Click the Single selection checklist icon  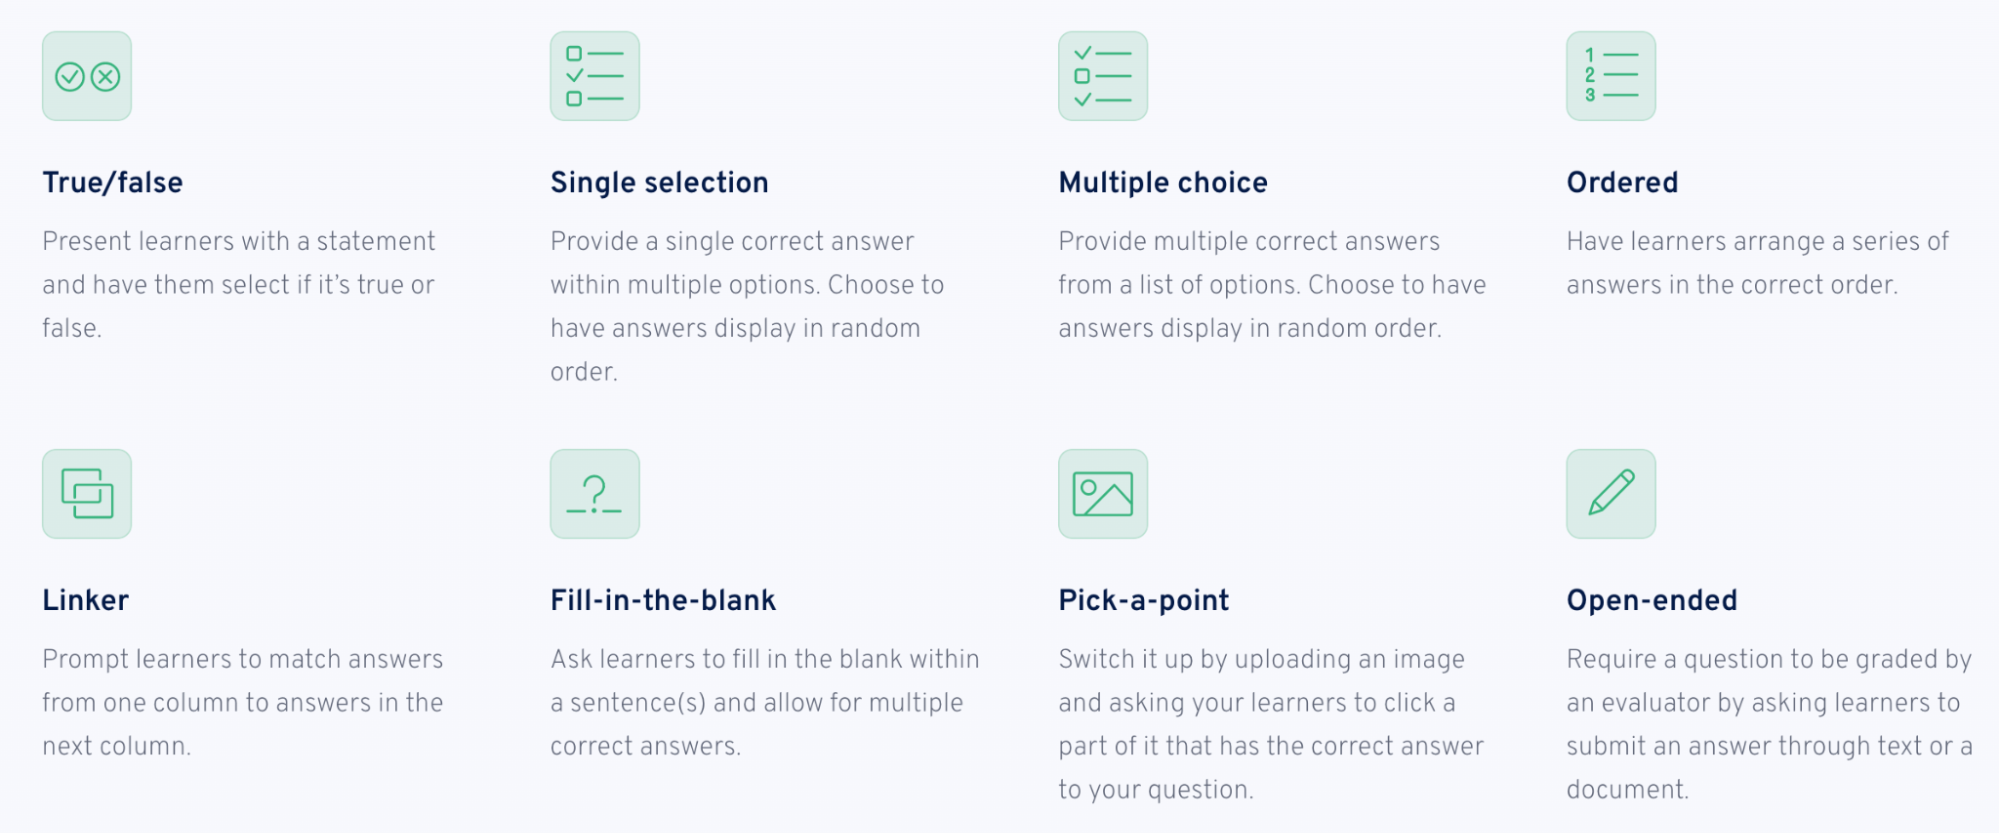tap(595, 76)
